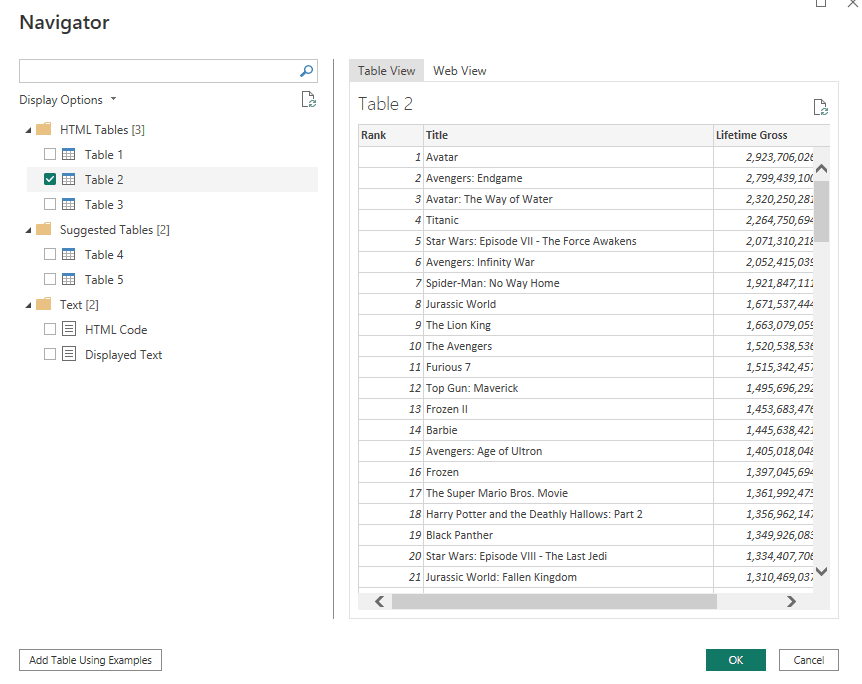Check the Displayed Text checkbox
The width and height of the screenshot is (862, 684).
pos(50,354)
